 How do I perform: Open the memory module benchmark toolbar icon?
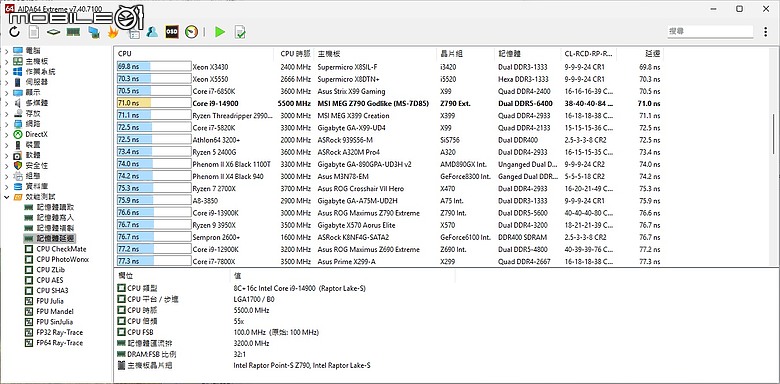[x=73, y=32]
